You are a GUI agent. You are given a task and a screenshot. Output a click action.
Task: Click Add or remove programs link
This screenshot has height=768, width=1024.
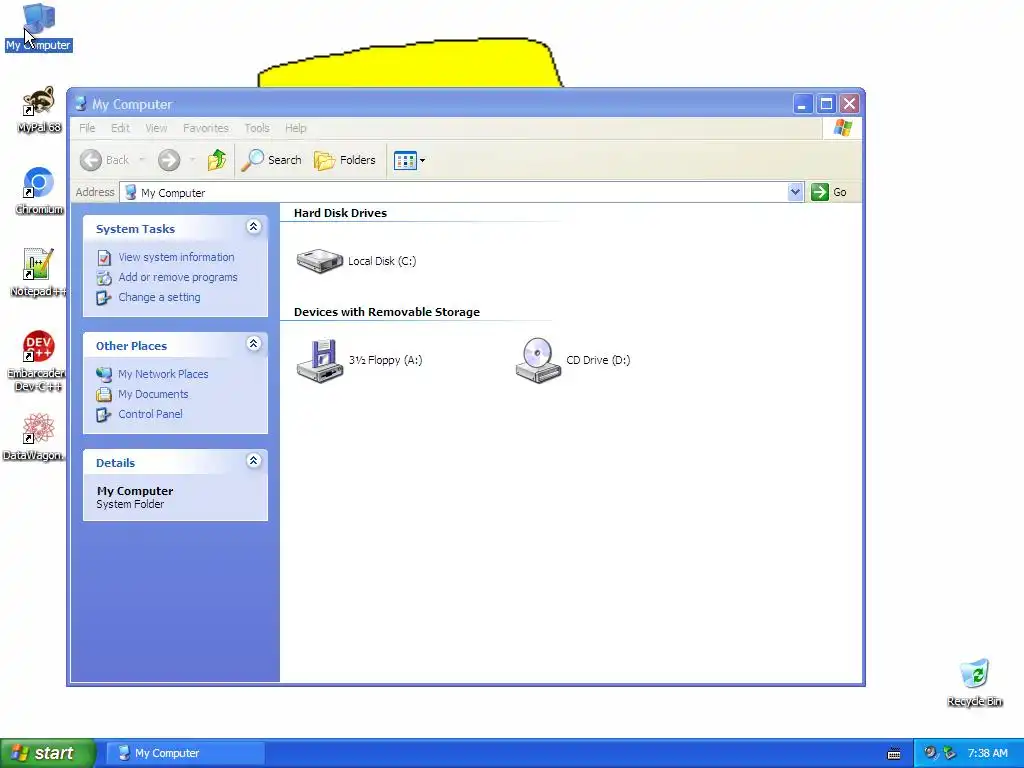coord(178,277)
